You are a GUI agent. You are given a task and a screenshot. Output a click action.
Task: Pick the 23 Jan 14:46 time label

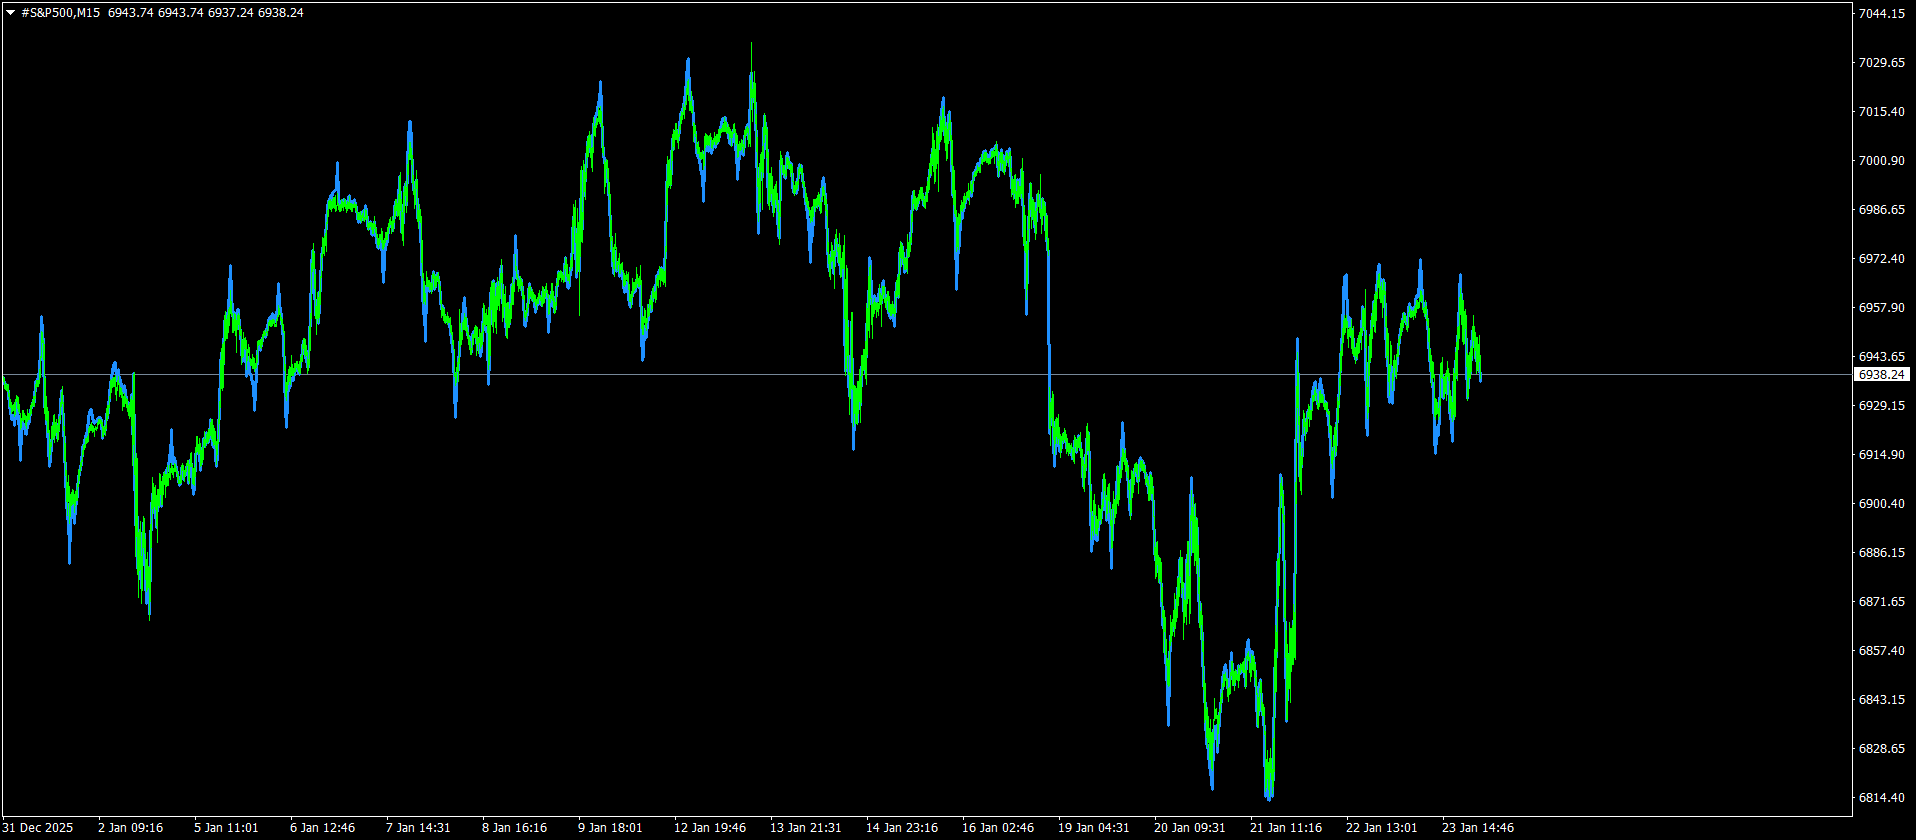coord(1478,828)
